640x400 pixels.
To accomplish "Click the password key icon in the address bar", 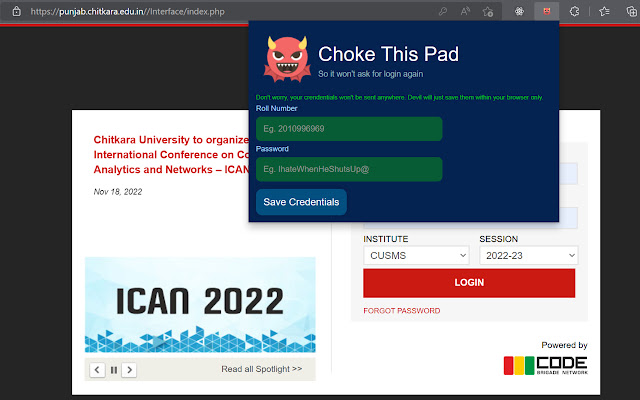I will pyautogui.click(x=443, y=11).
